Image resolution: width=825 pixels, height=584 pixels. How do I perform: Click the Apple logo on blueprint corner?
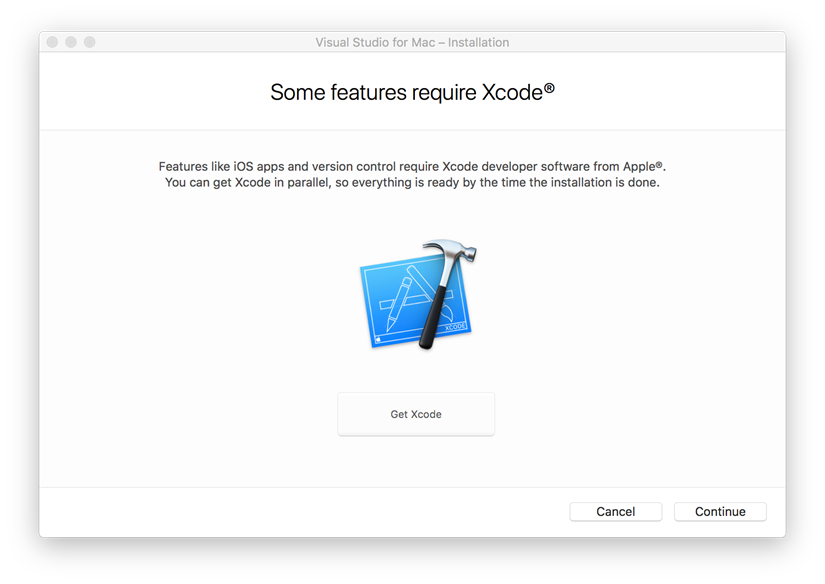379,339
